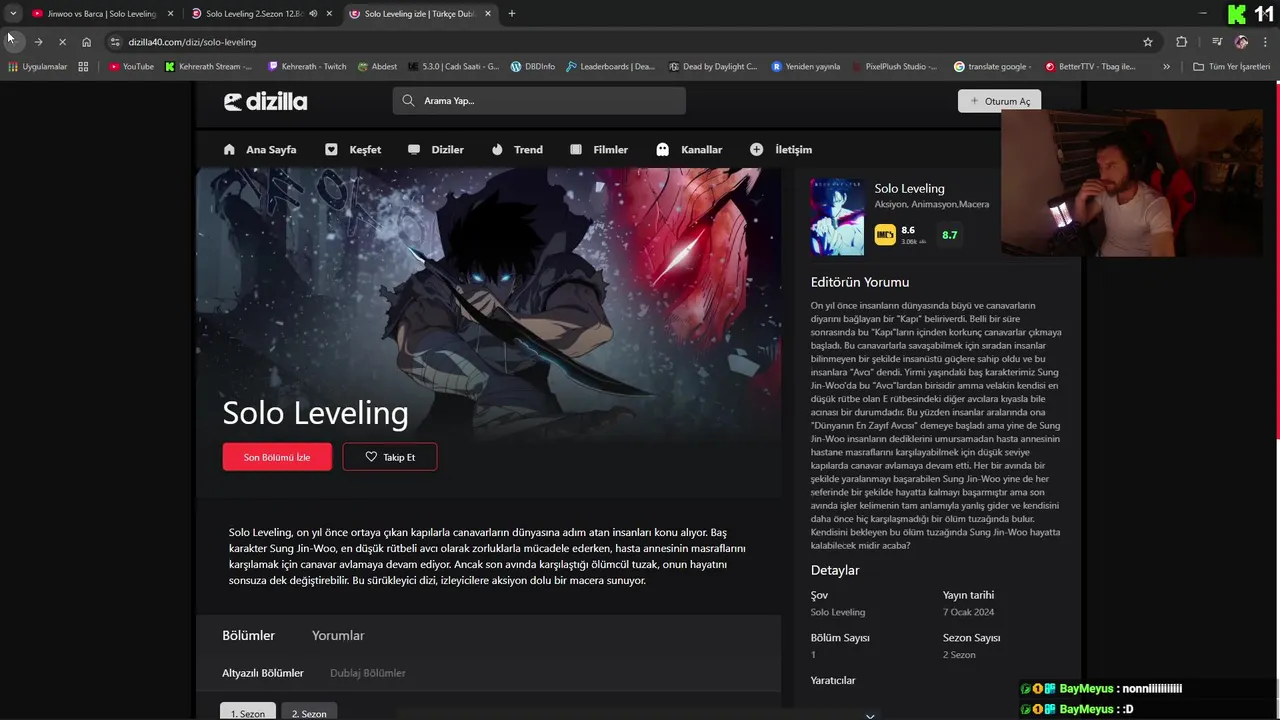Screen dimensions: 1280x720
Task: Click the address bar URL
Action: [x=192, y=42]
